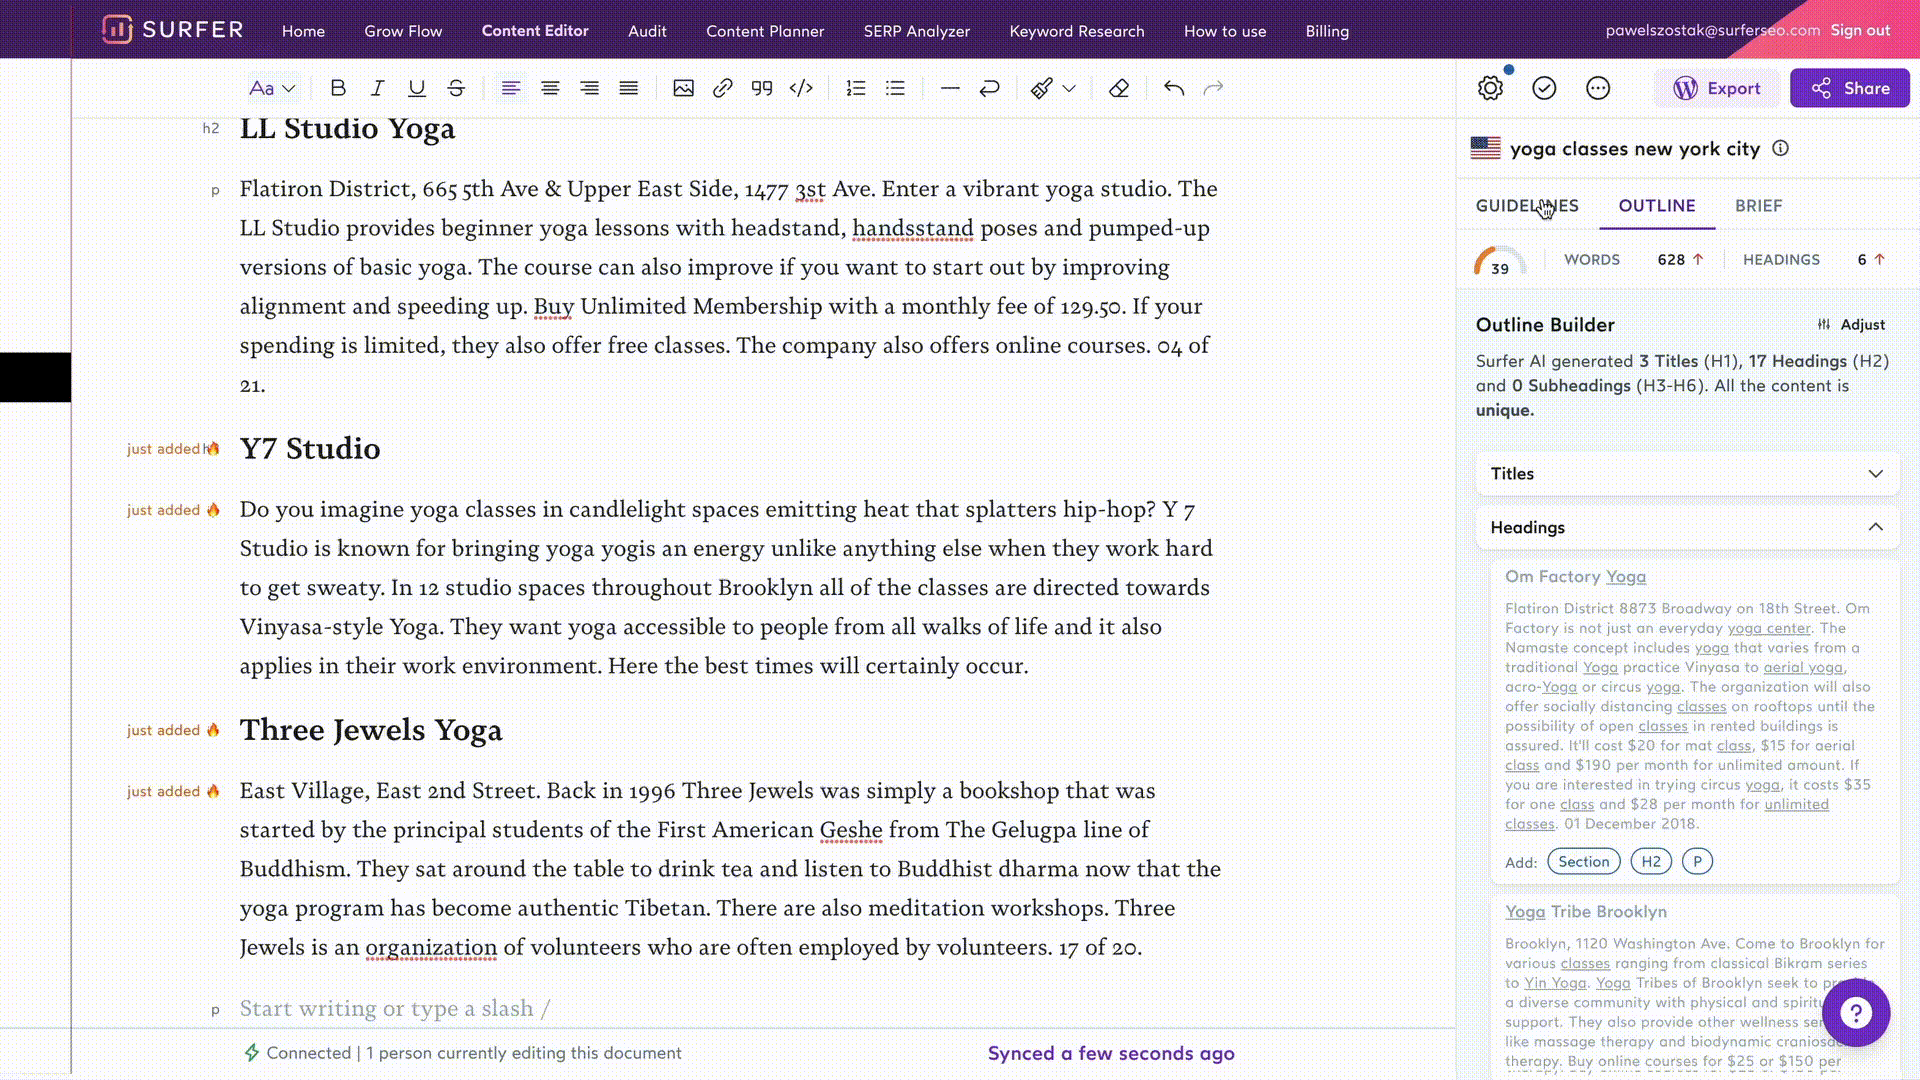Click the Share button

click(1849, 88)
